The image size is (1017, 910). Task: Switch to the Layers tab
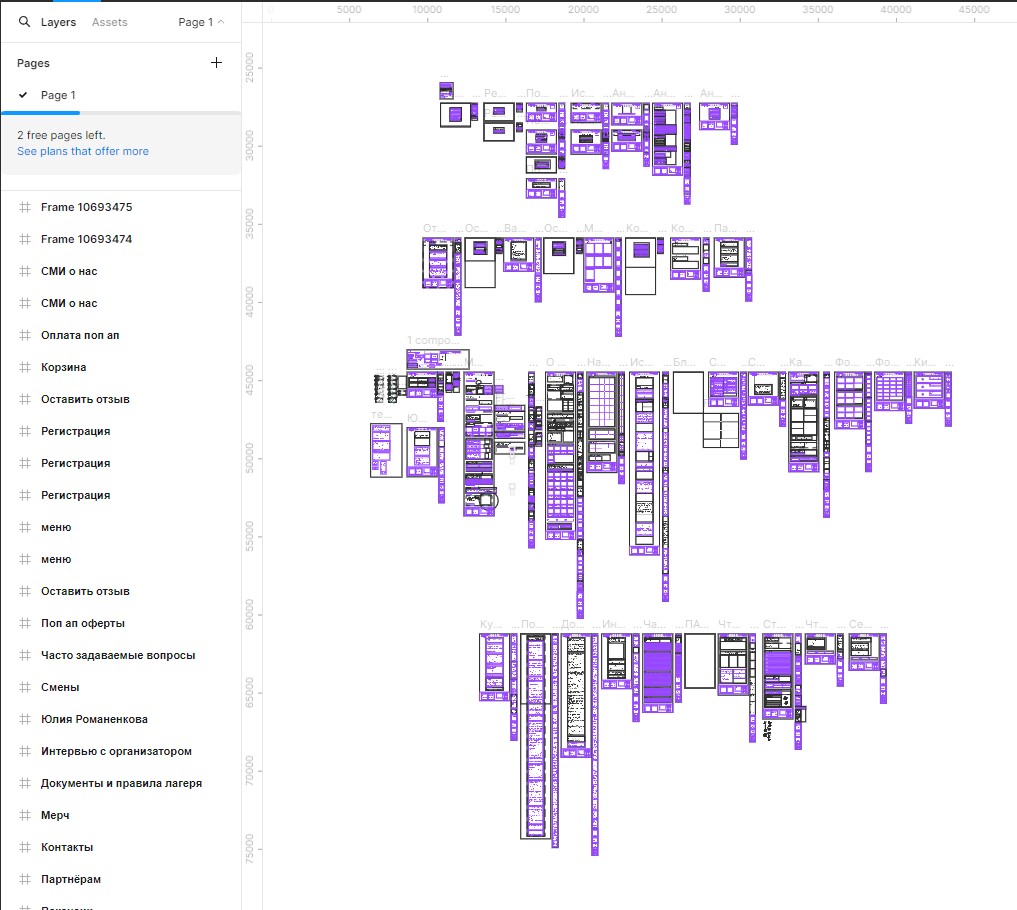click(x=58, y=22)
